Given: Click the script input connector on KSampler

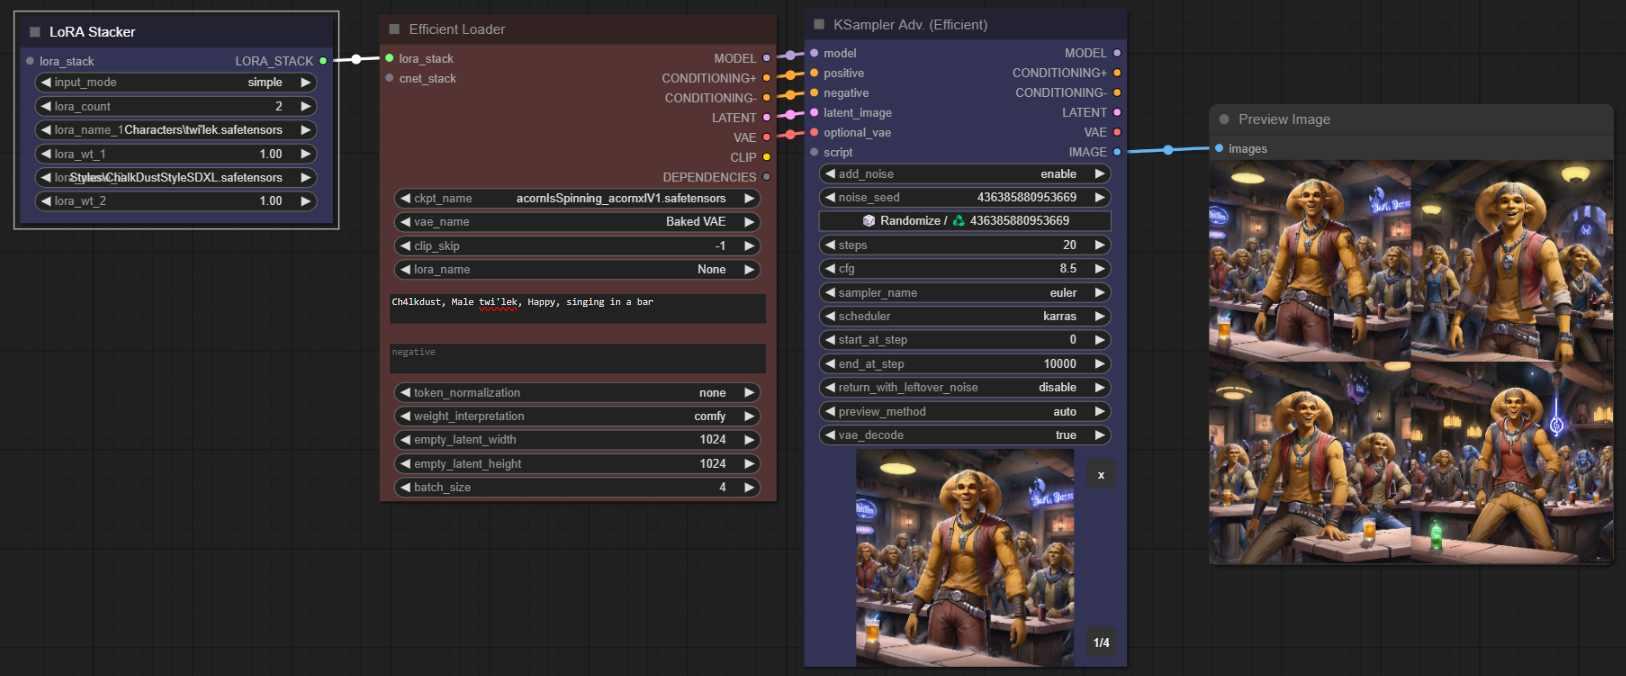Looking at the screenshot, I should tap(814, 152).
